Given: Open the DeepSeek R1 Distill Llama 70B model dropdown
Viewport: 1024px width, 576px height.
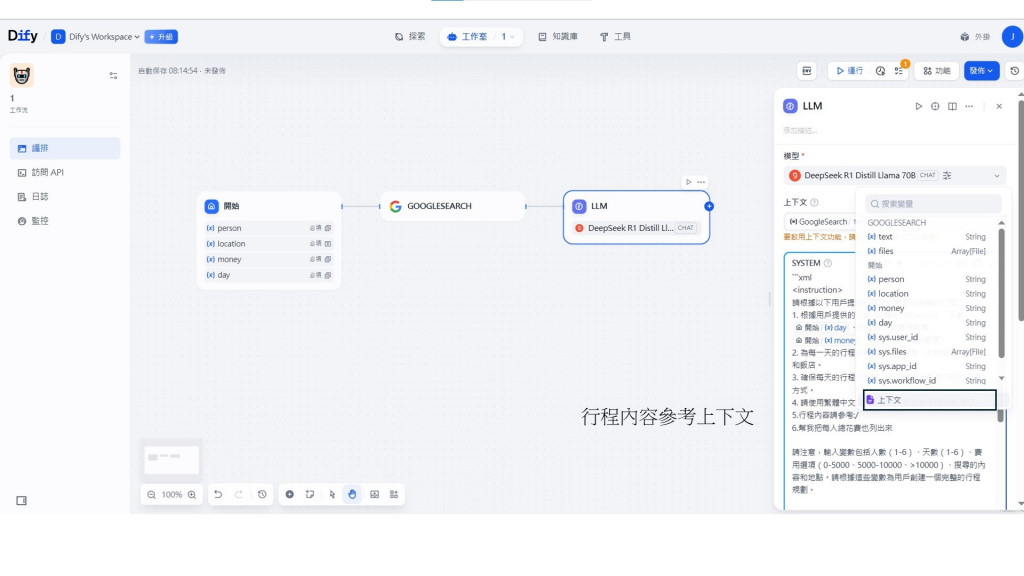Looking at the screenshot, I should [895, 175].
